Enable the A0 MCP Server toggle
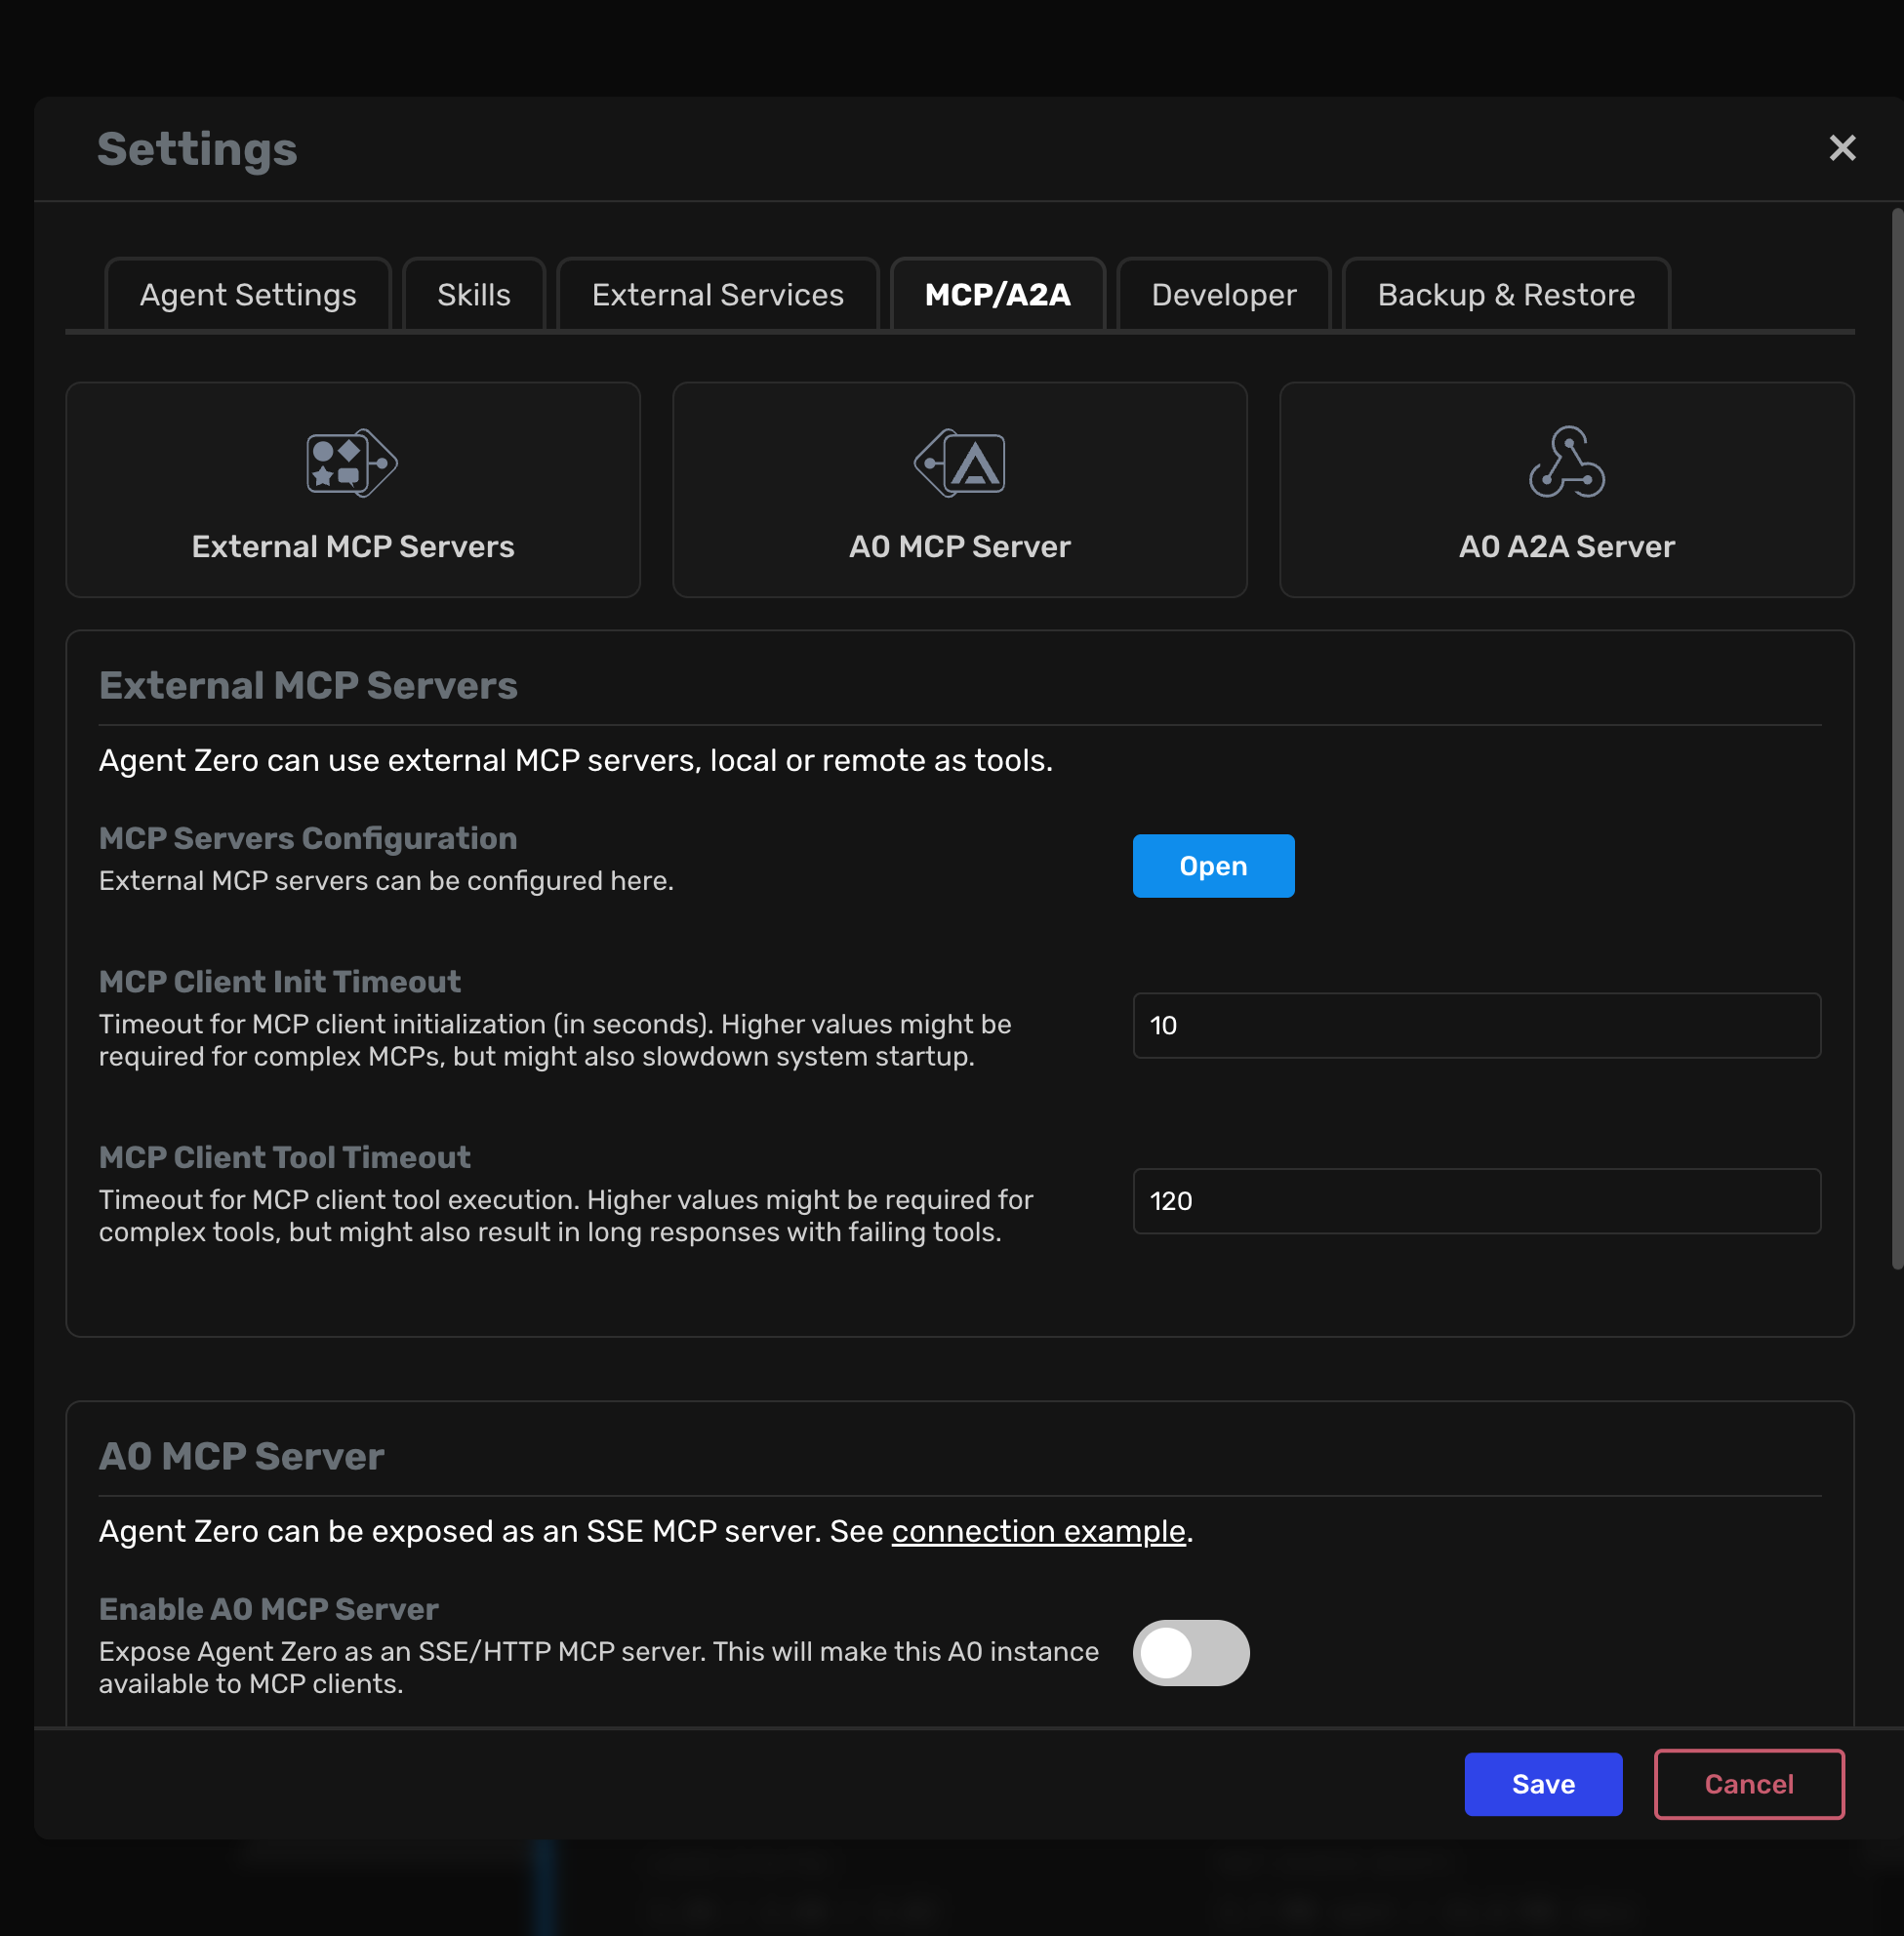 point(1191,1653)
